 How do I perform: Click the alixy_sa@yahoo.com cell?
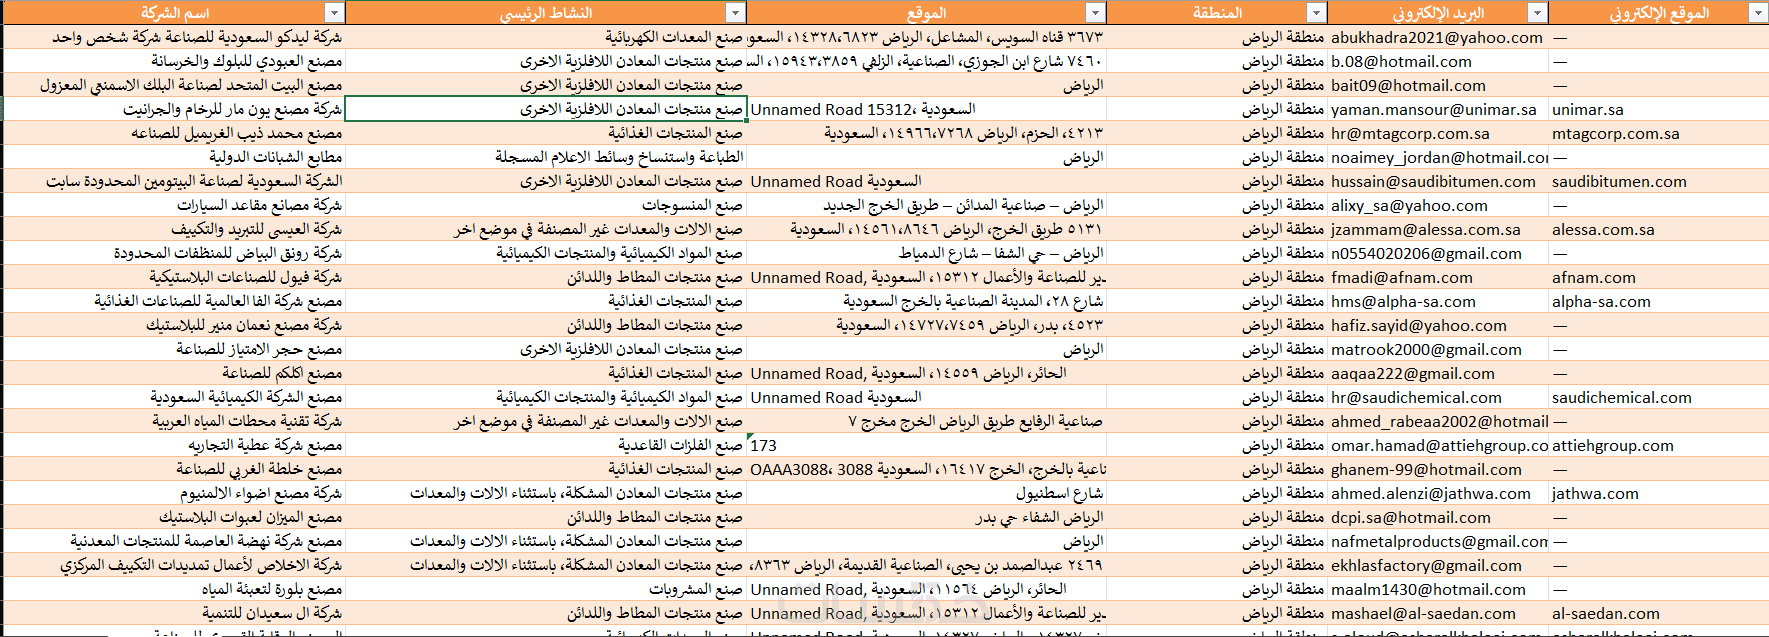[x=1438, y=205]
